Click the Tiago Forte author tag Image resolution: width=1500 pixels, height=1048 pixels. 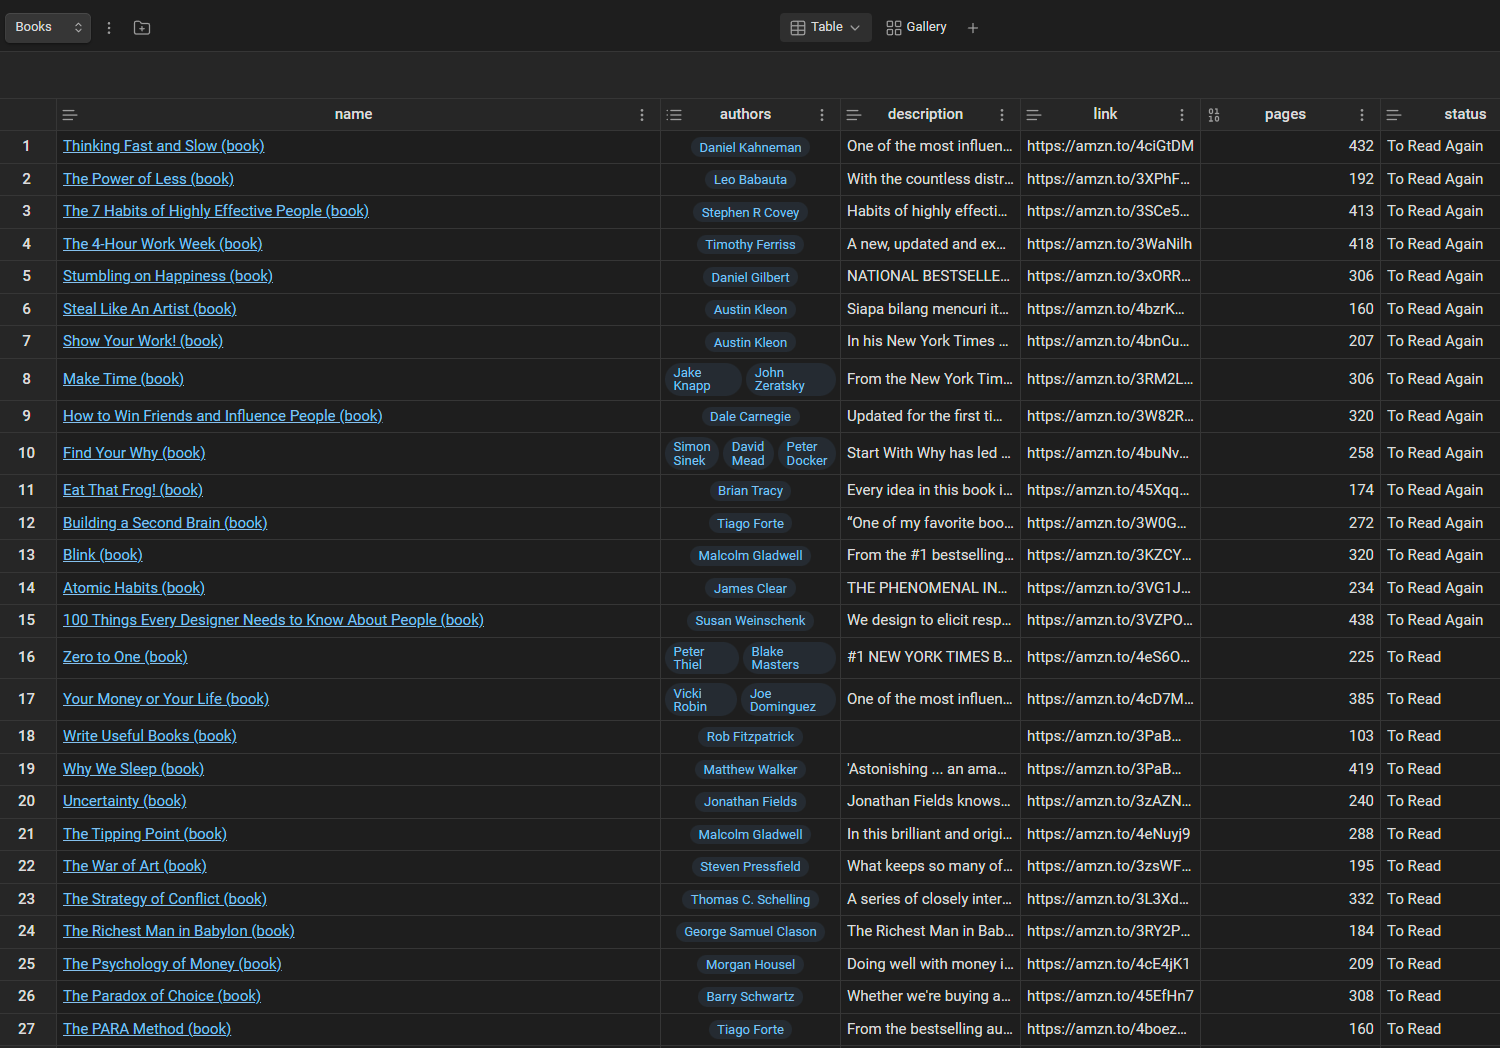[750, 523]
